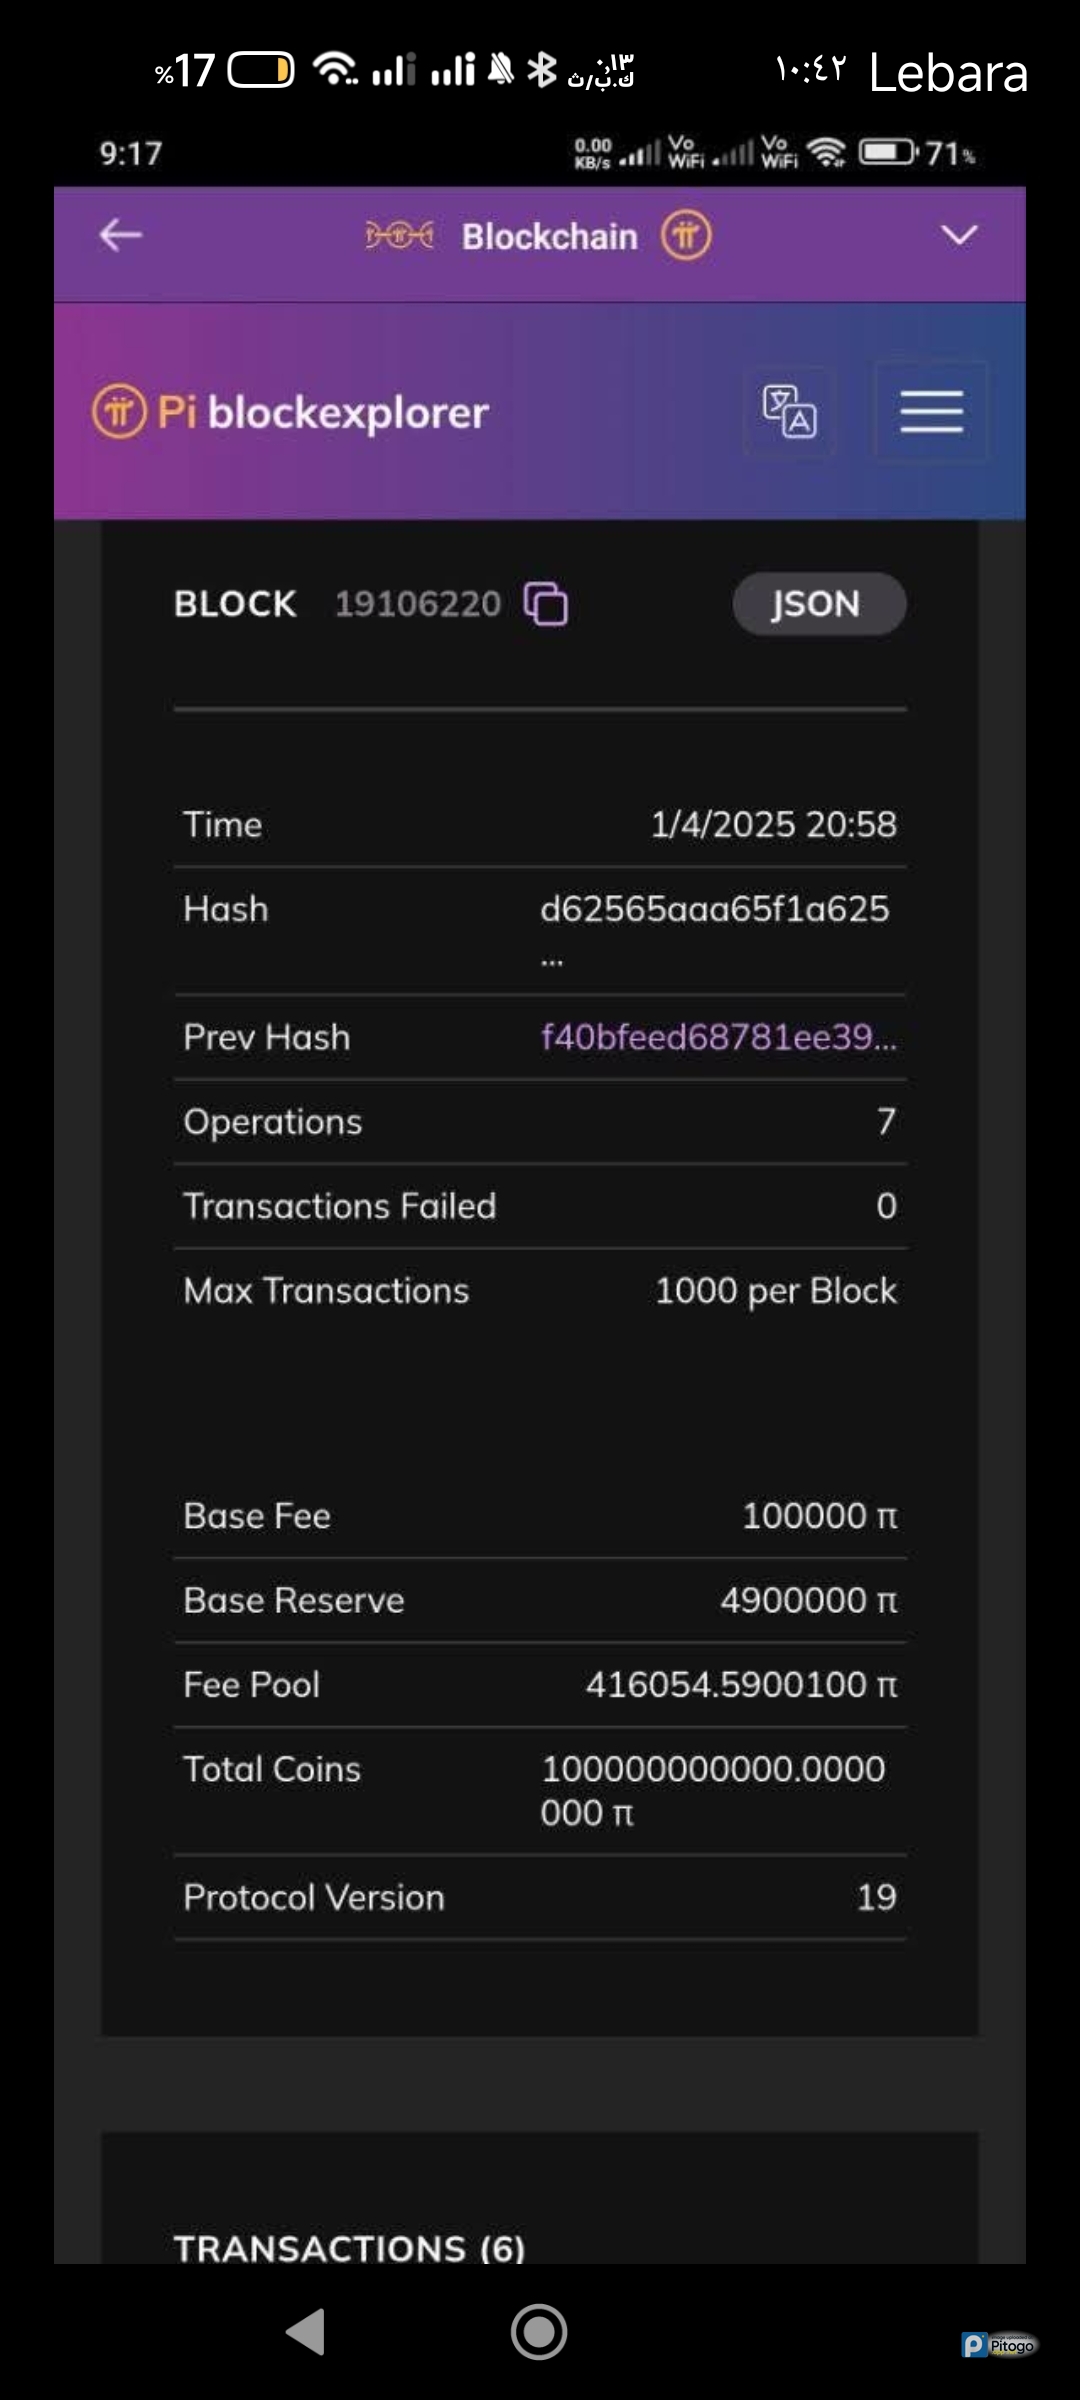Image resolution: width=1080 pixels, height=2400 pixels.
Task: Select the block hash d62565aaa65f1a625 value
Action: coord(714,909)
